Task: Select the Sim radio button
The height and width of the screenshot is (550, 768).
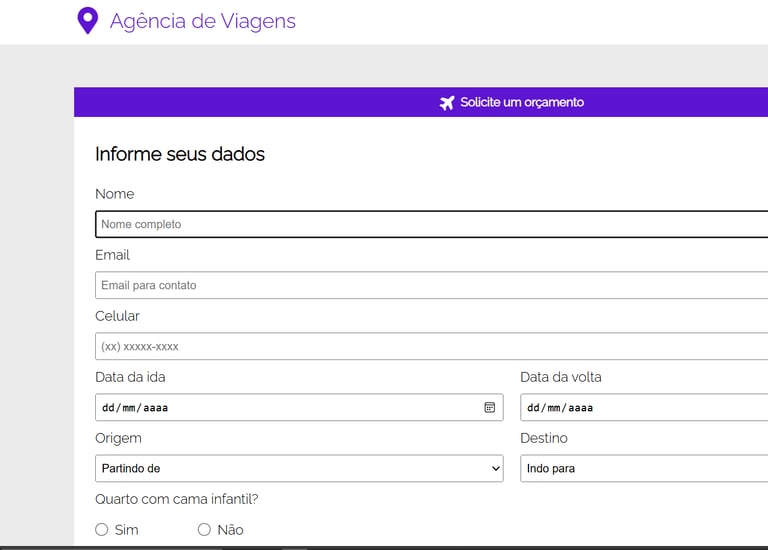Action: pos(102,529)
